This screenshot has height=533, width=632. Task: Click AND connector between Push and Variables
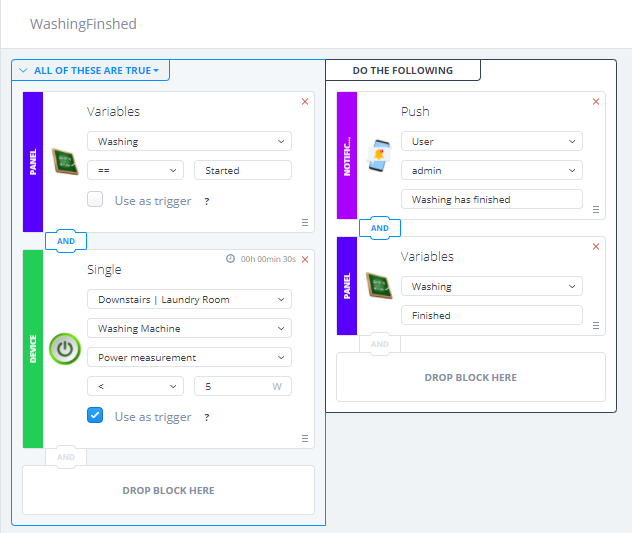tap(380, 228)
